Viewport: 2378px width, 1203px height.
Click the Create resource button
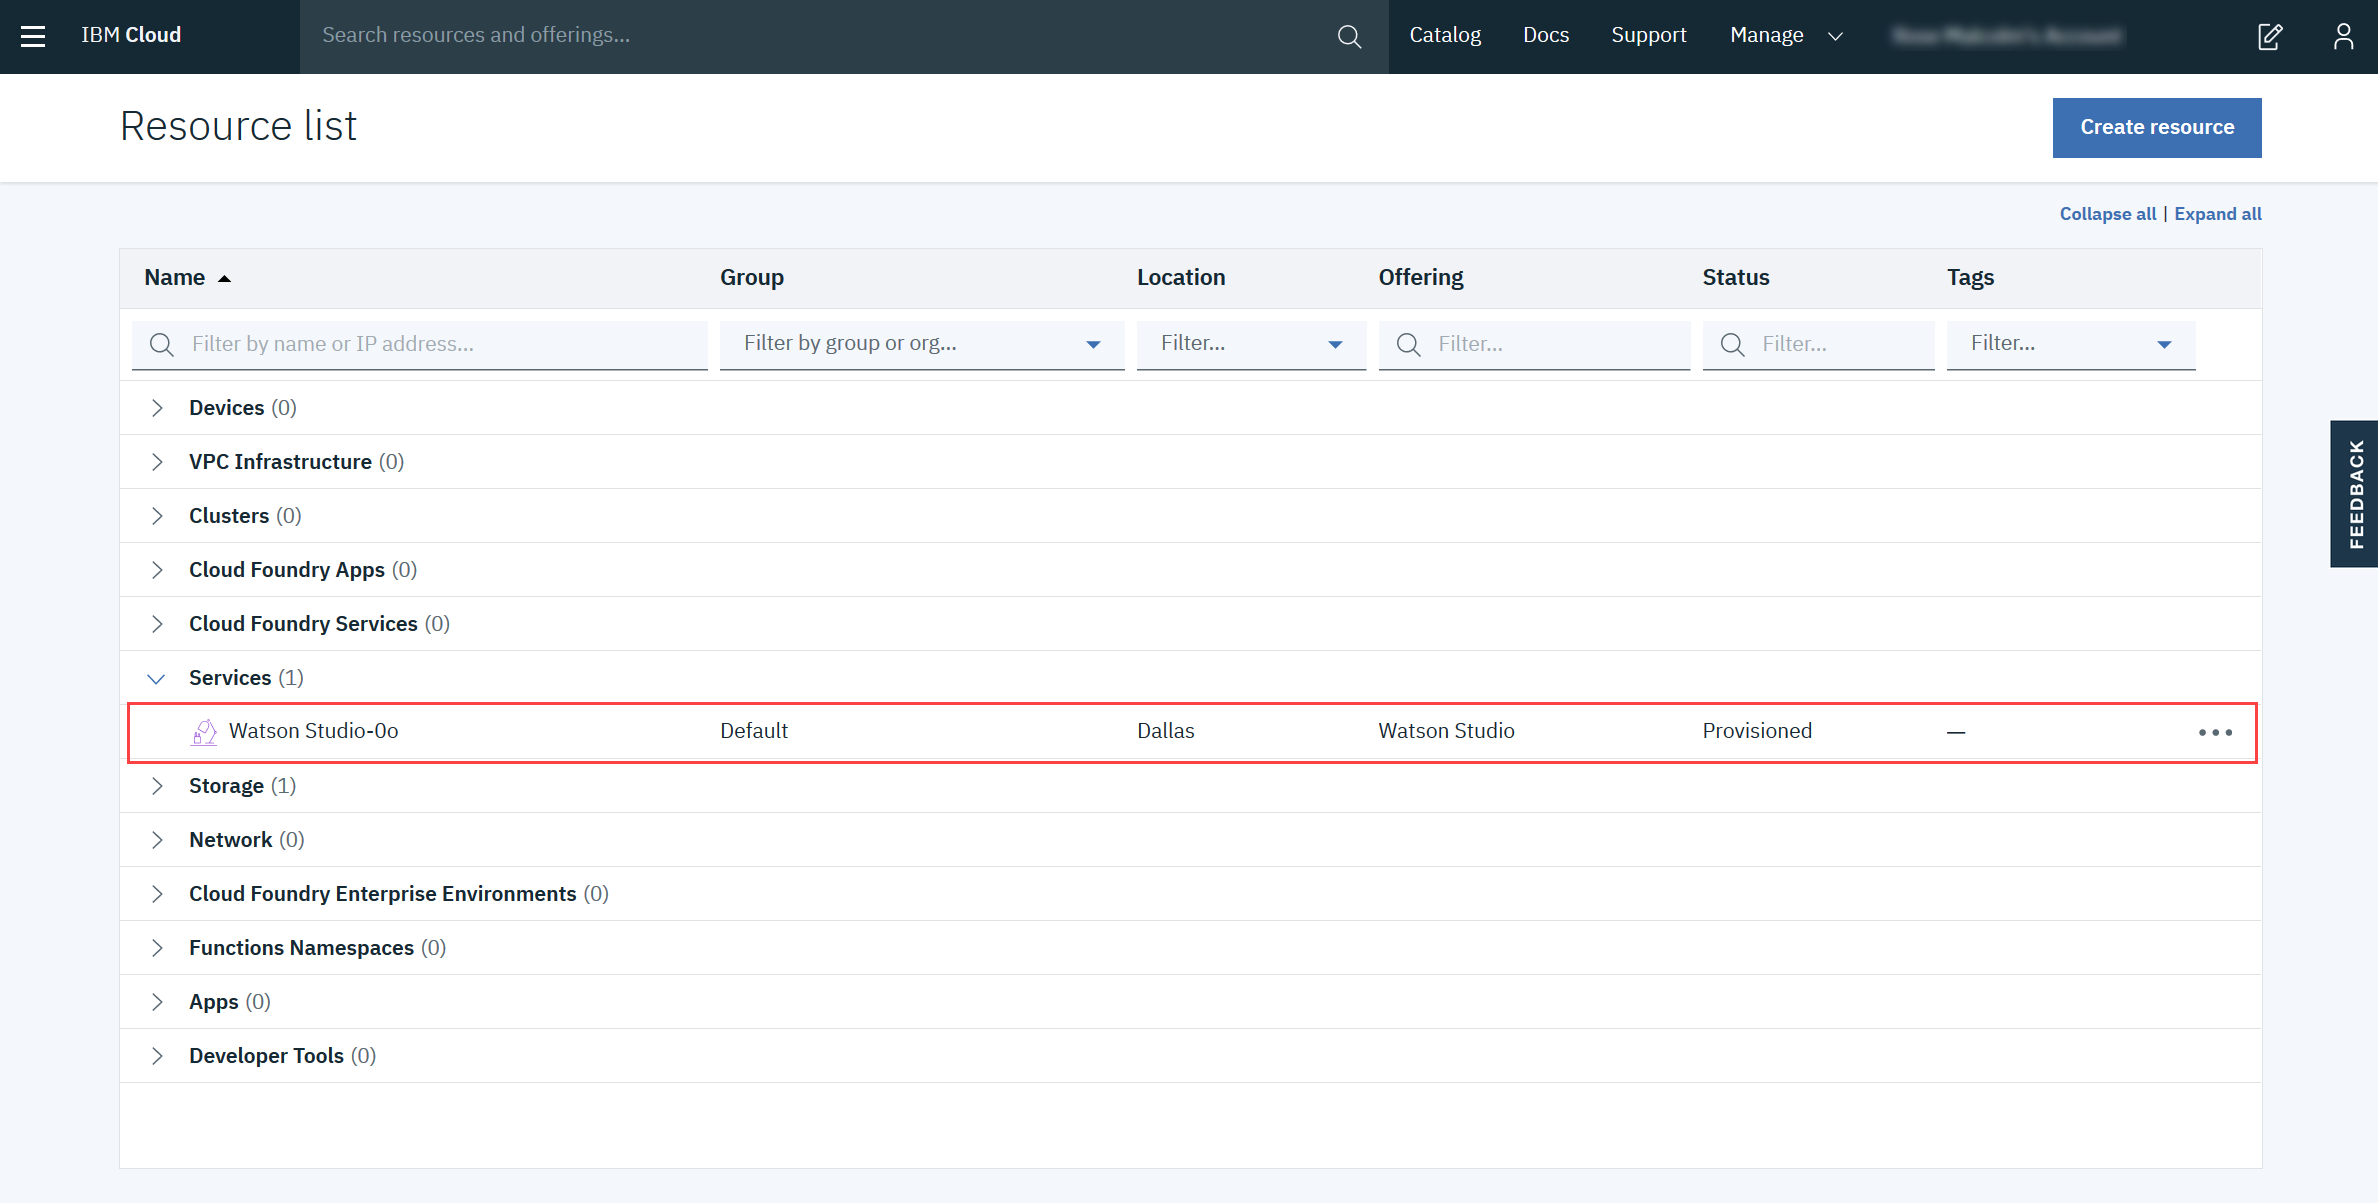pos(2156,127)
